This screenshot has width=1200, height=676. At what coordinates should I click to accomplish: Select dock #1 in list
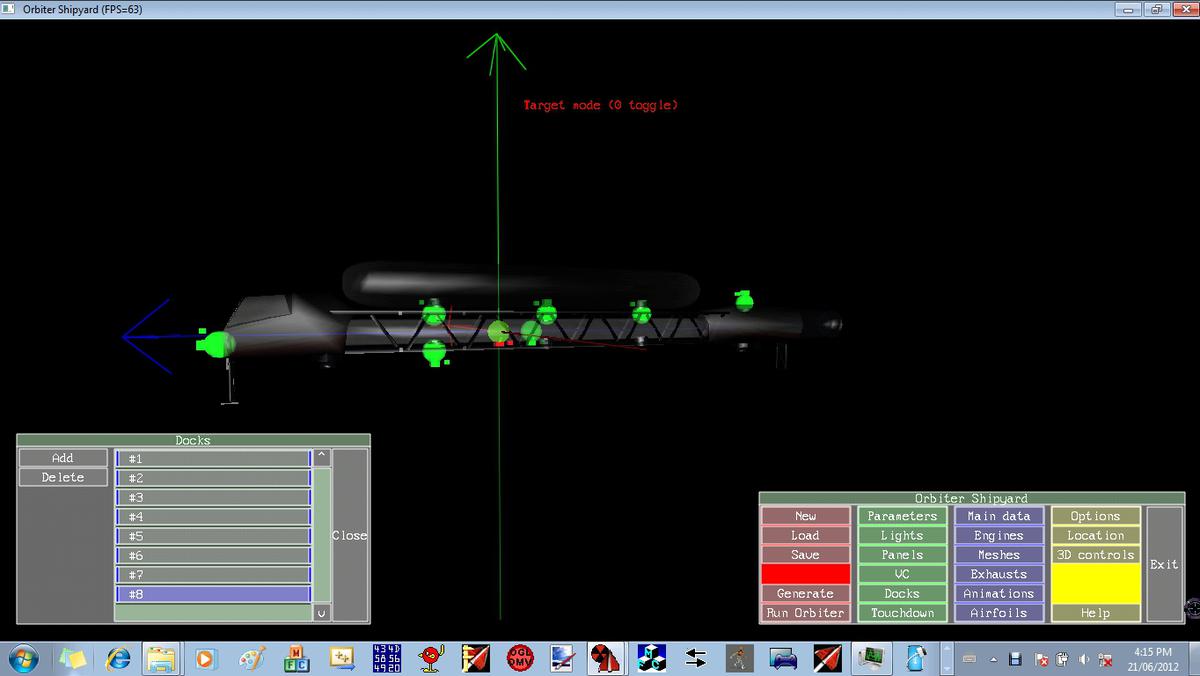(x=214, y=458)
